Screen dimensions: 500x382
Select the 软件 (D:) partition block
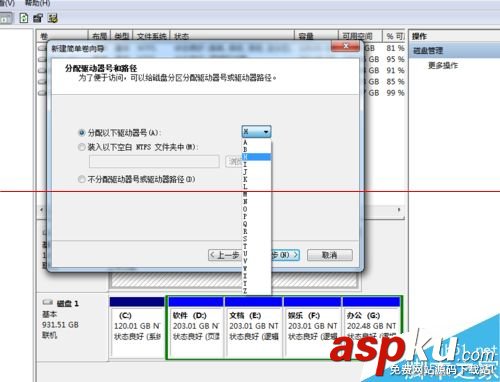tap(196, 327)
